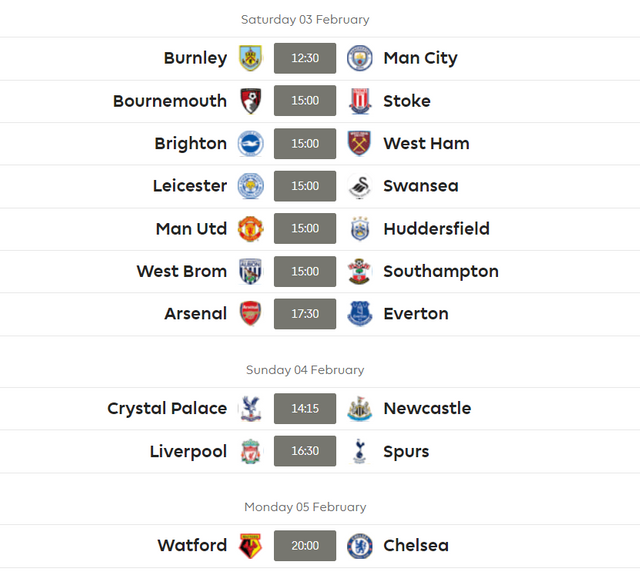Click the 17:30 Arsenal v Everton time

click(305, 313)
